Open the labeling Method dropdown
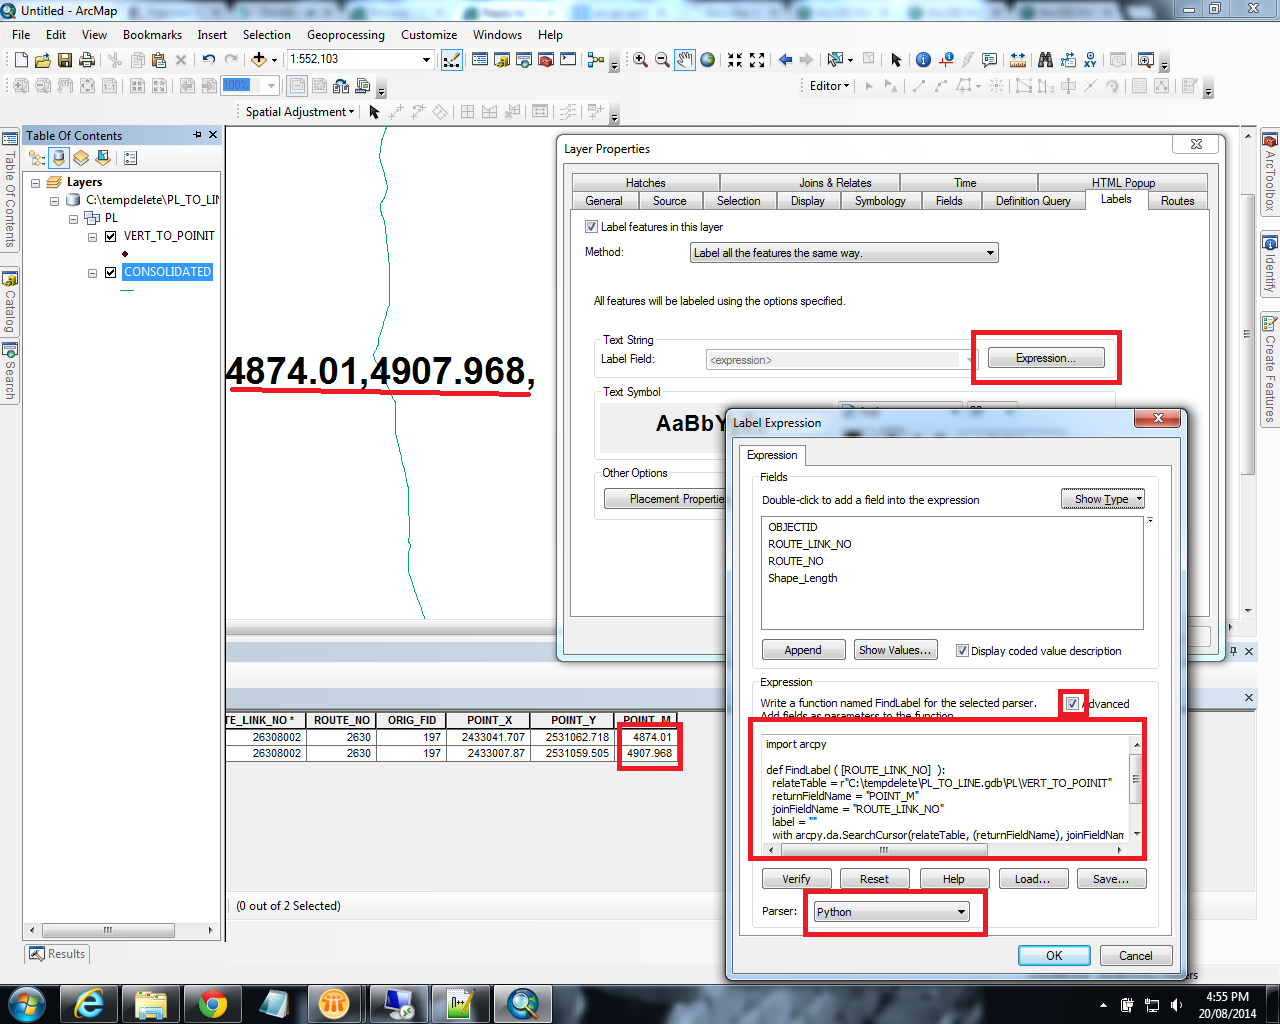 pos(844,253)
